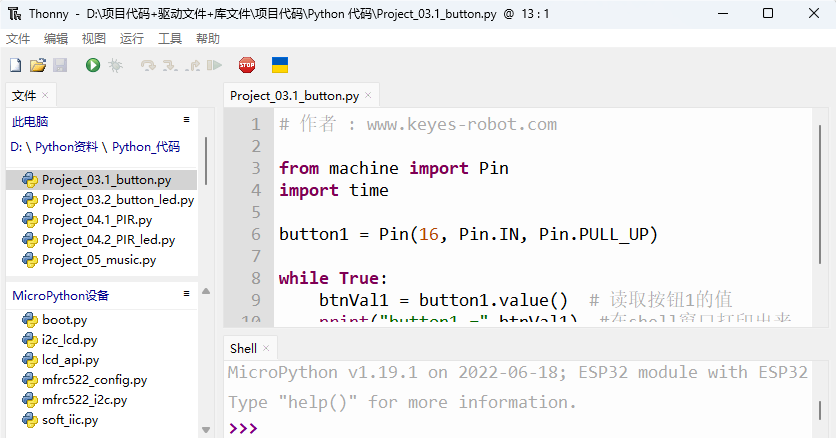
Task: Click the New file icon
Action: point(15,65)
